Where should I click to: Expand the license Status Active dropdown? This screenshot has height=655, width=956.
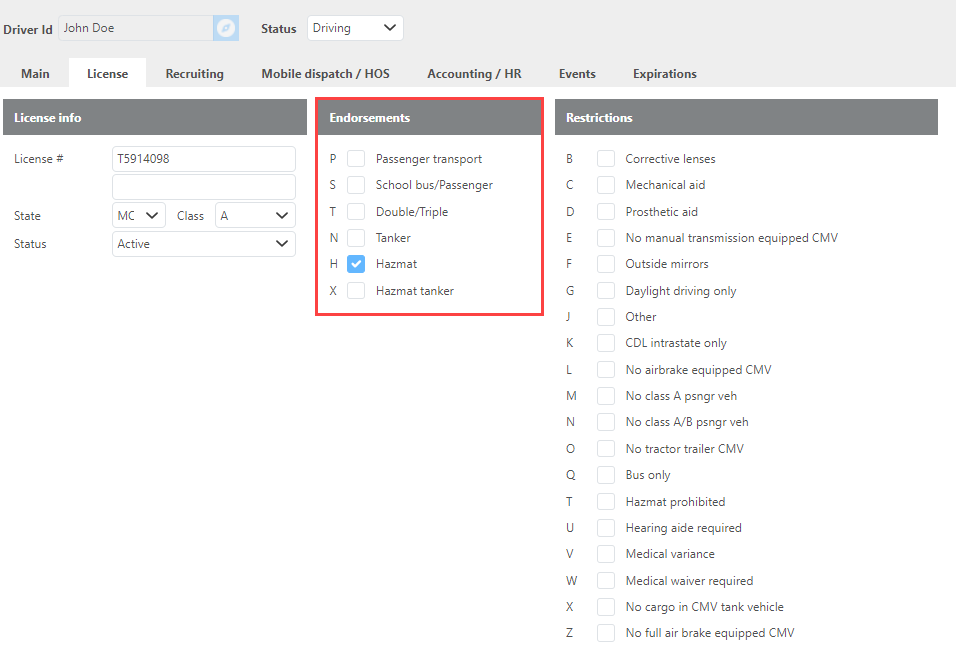pos(204,244)
